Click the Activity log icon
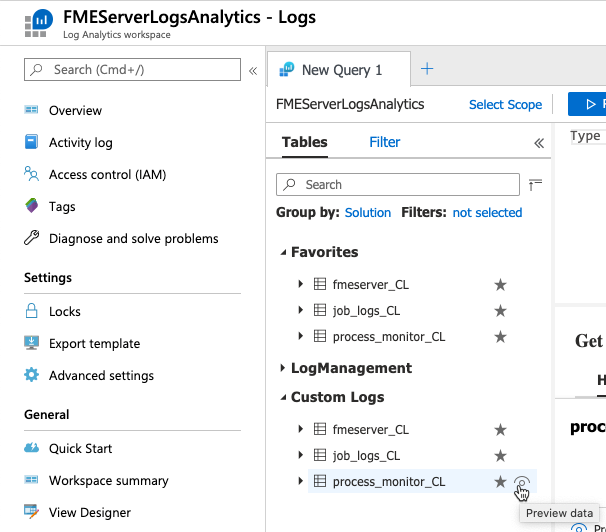 [31, 142]
